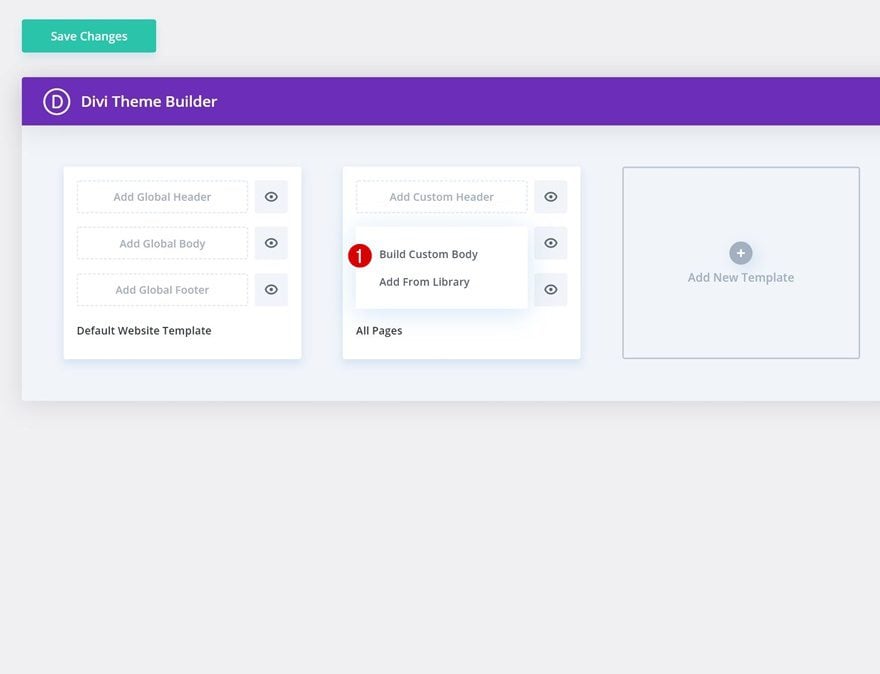The image size is (880, 674).
Task: Select Build Custom Body menu option
Action: point(428,254)
